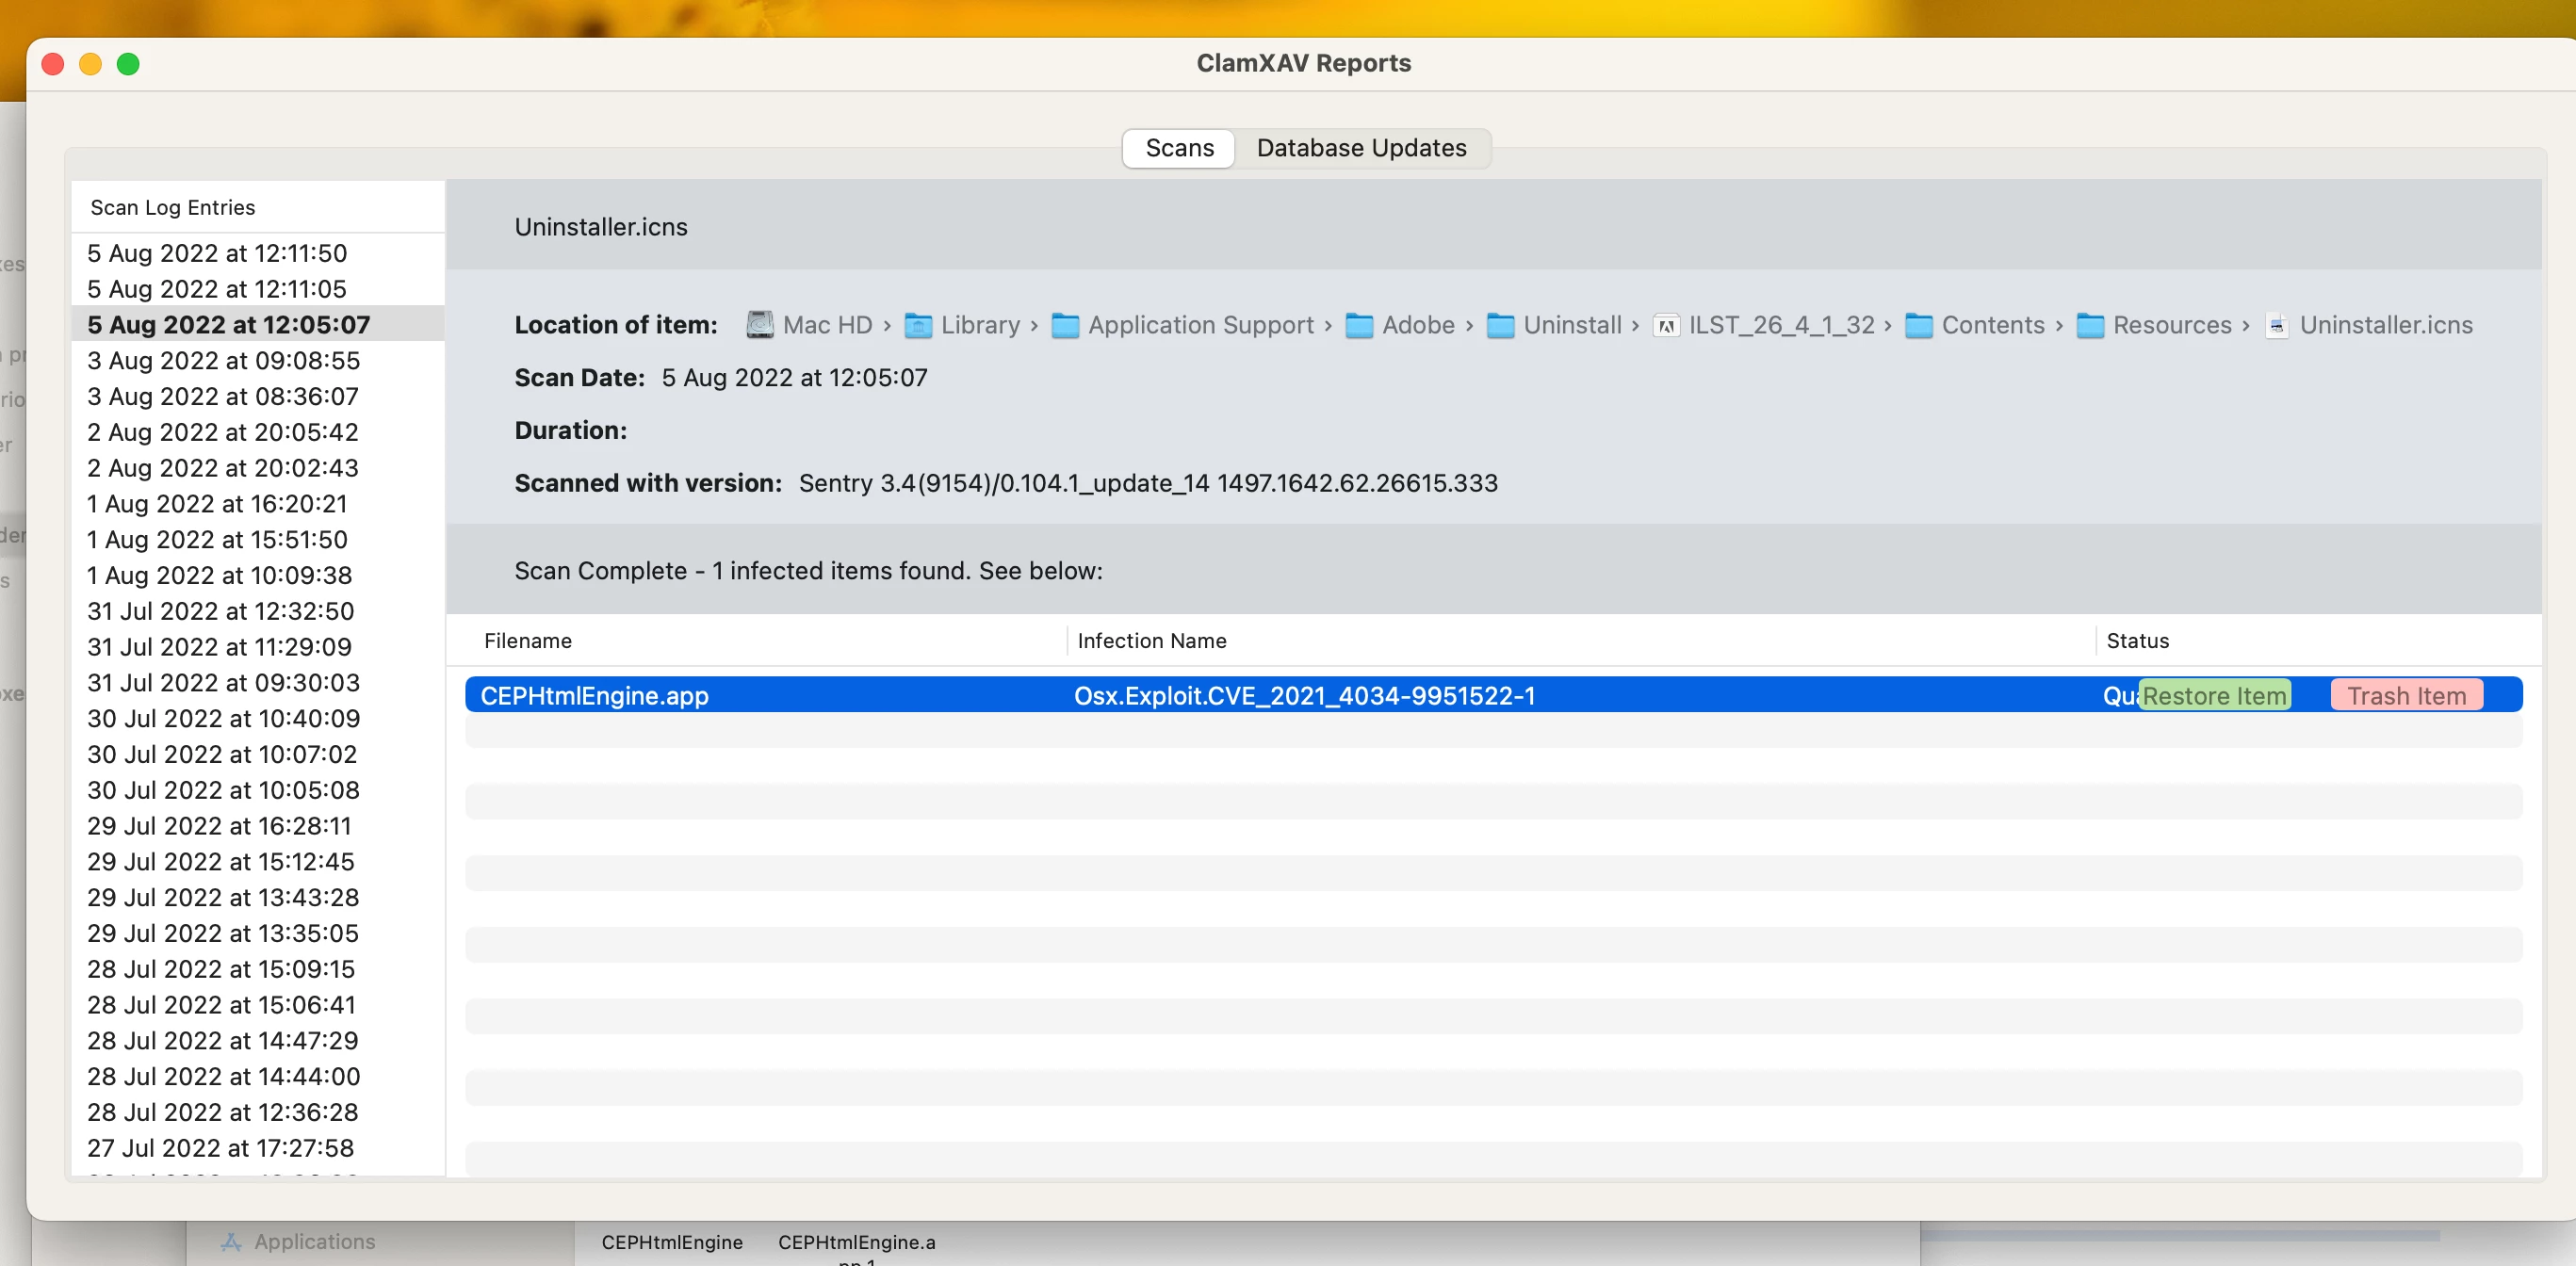Image resolution: width=2576 pixels, height=1266 pixels.
Task: Select scan entry 3 Aug 2022 at 09:08:55
Action: [x=223, y=360]
